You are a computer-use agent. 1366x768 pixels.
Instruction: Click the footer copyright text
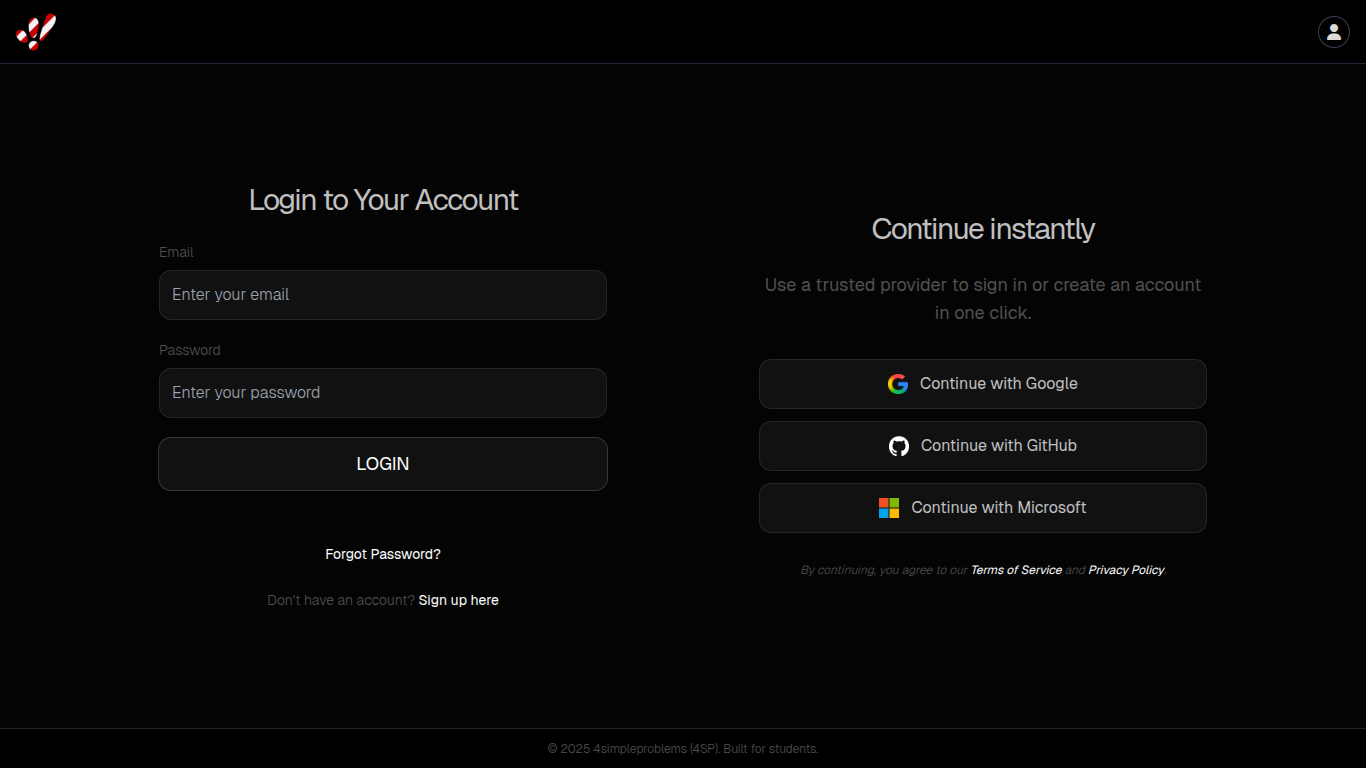(683, 748)
